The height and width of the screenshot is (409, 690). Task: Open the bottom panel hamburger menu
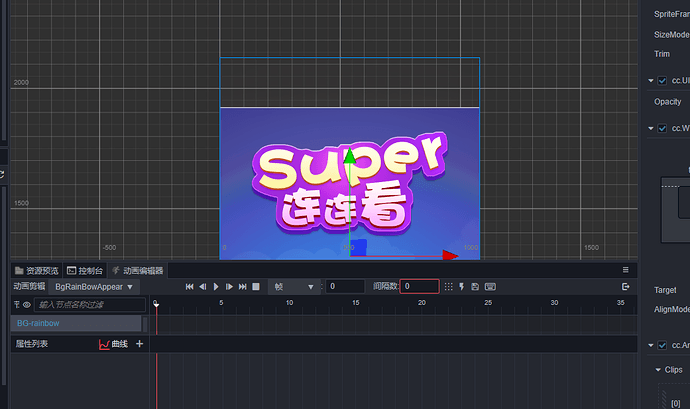[x=625, y=270]
